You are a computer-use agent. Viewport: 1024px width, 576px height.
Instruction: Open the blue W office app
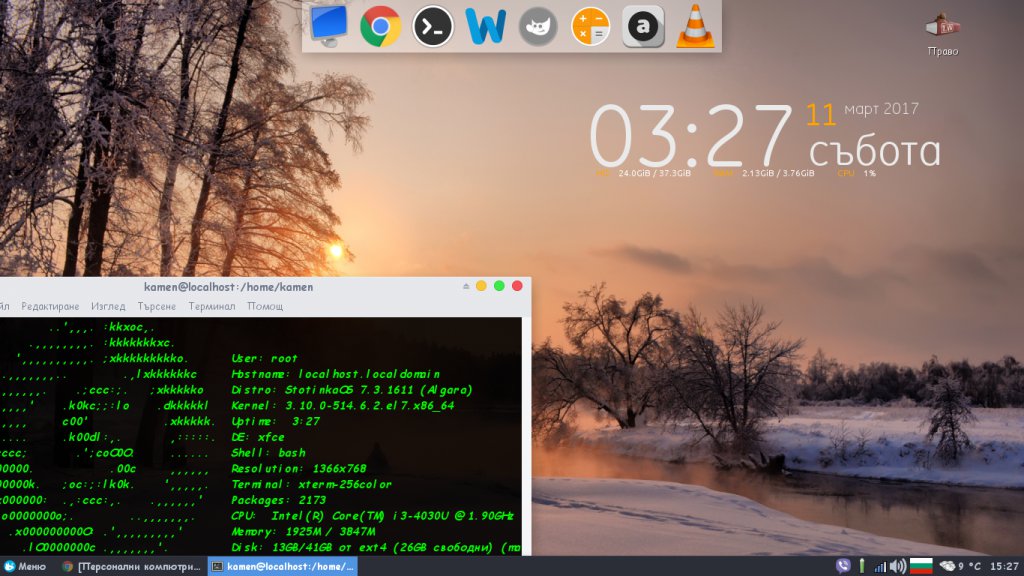coord(485,26)
